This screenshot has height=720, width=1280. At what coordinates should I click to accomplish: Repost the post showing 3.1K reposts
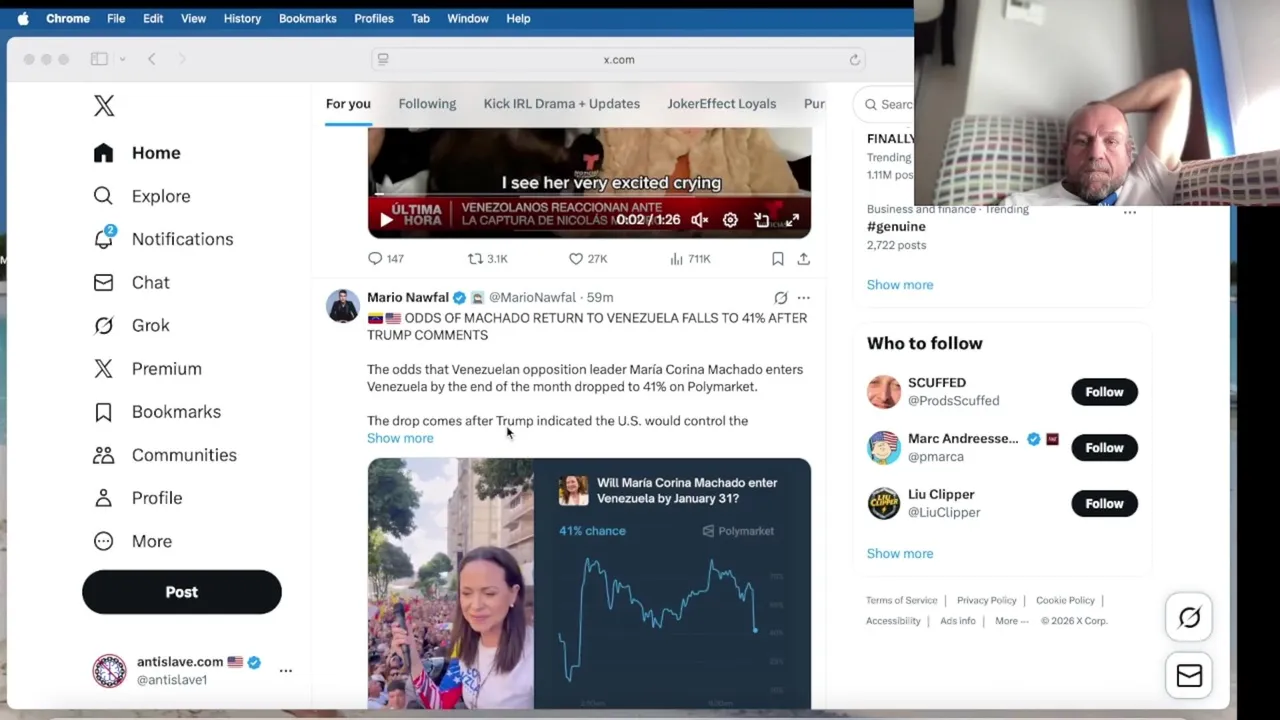pos(488,258)
